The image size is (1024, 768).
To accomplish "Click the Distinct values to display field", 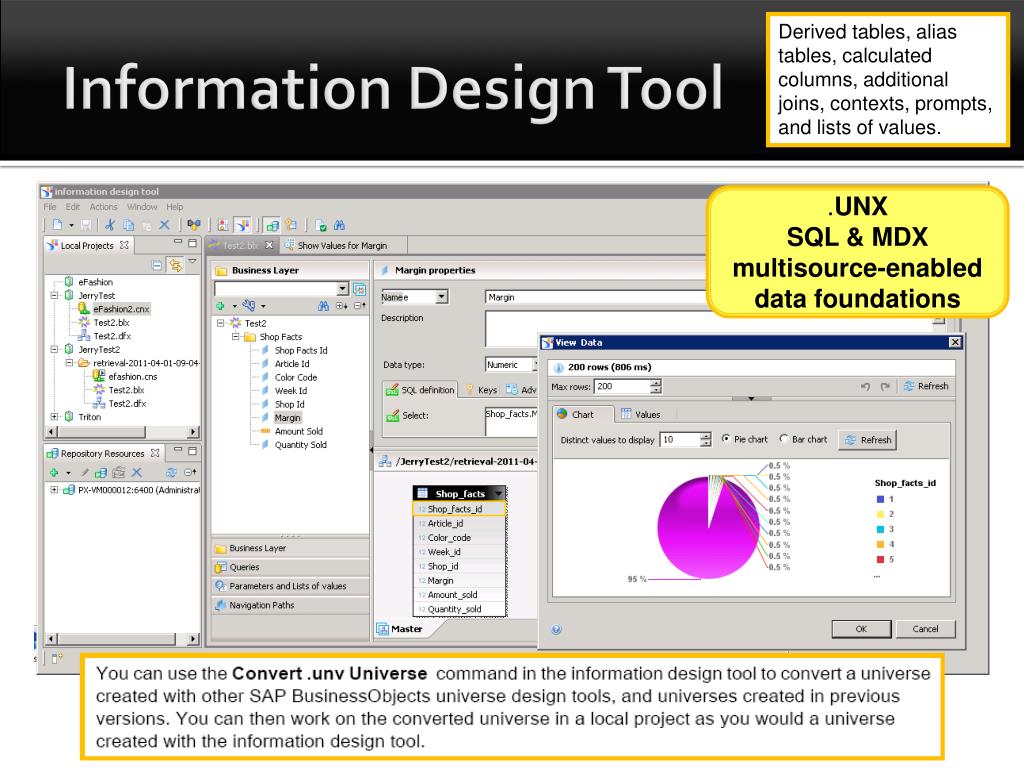I will click(x=680, y=440).
